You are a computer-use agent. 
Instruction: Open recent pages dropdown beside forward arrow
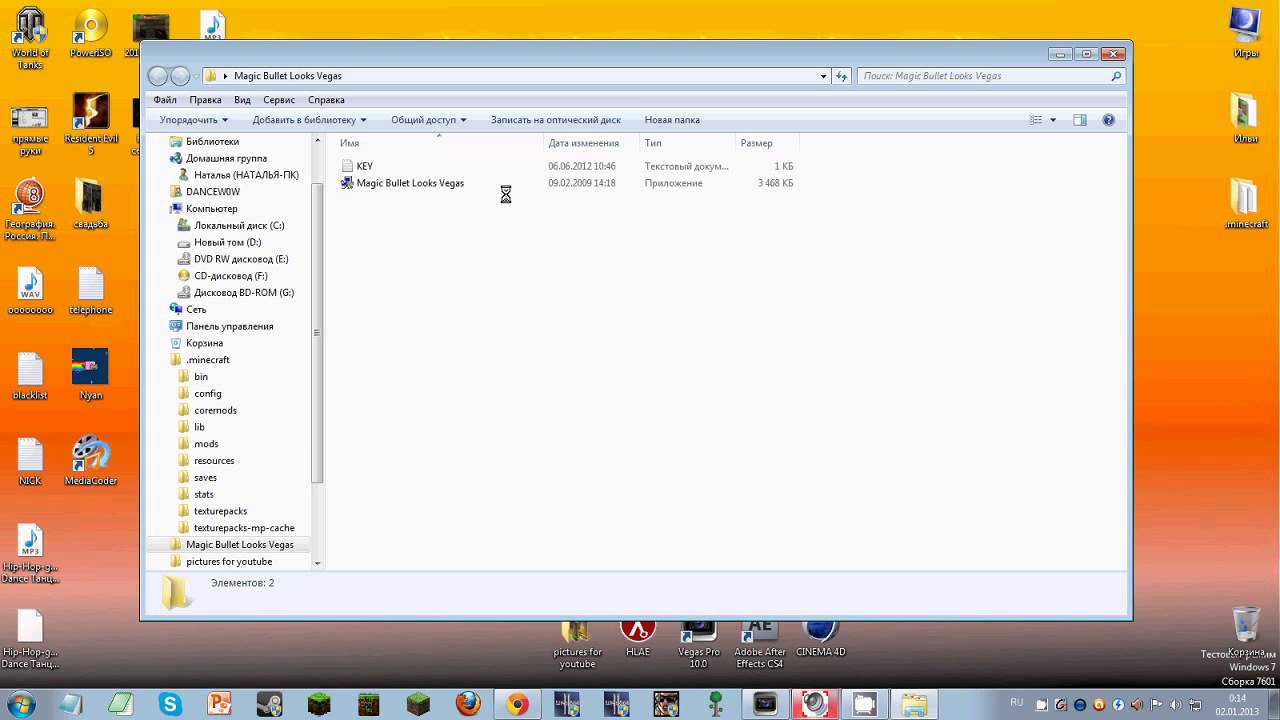198,76
